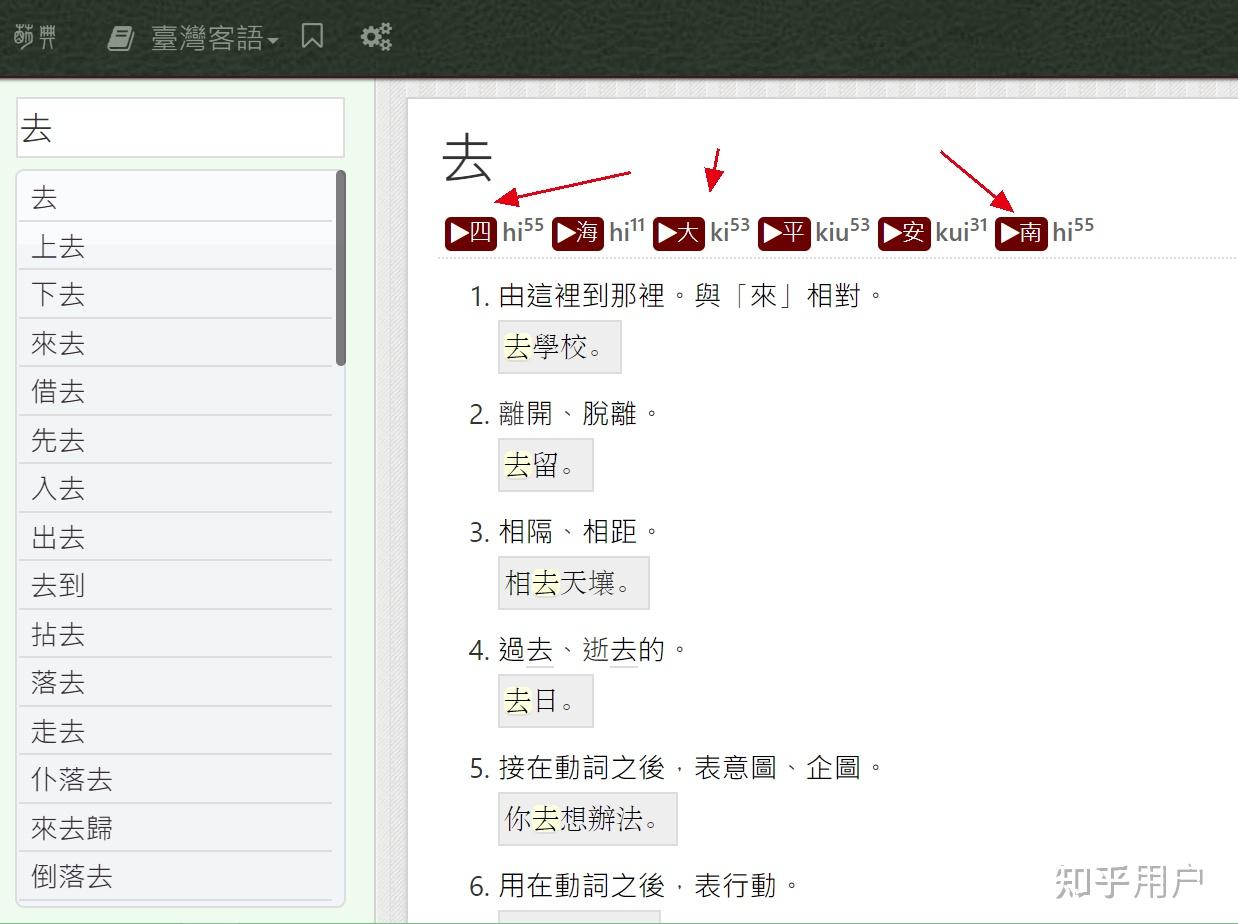Image resolution: width=1238 pixels, height=924 pixels.
Task: Click the large 去 entry heading
Action: click(x=468, y=158)
